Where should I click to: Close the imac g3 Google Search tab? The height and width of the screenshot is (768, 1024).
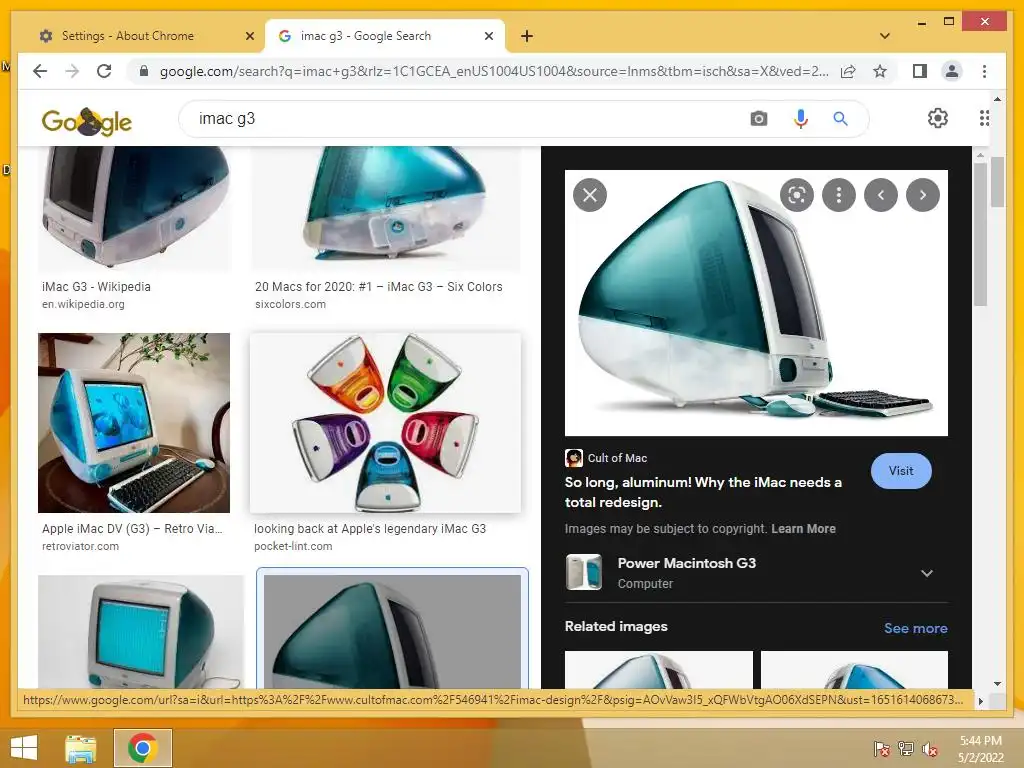[488, 36]
